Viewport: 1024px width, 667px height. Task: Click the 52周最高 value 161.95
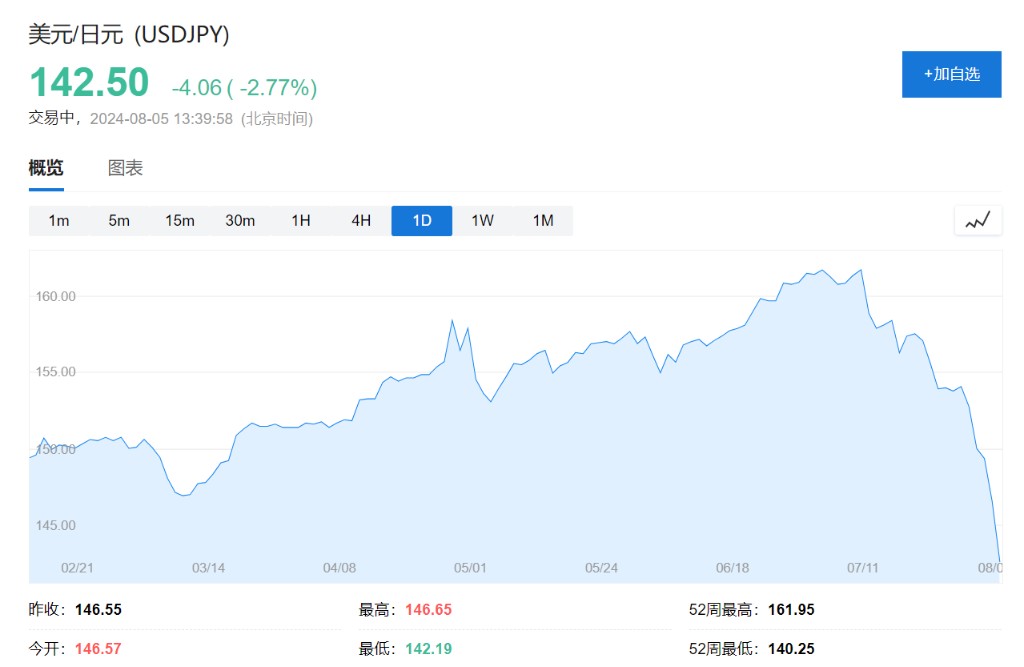click(791, 609)
